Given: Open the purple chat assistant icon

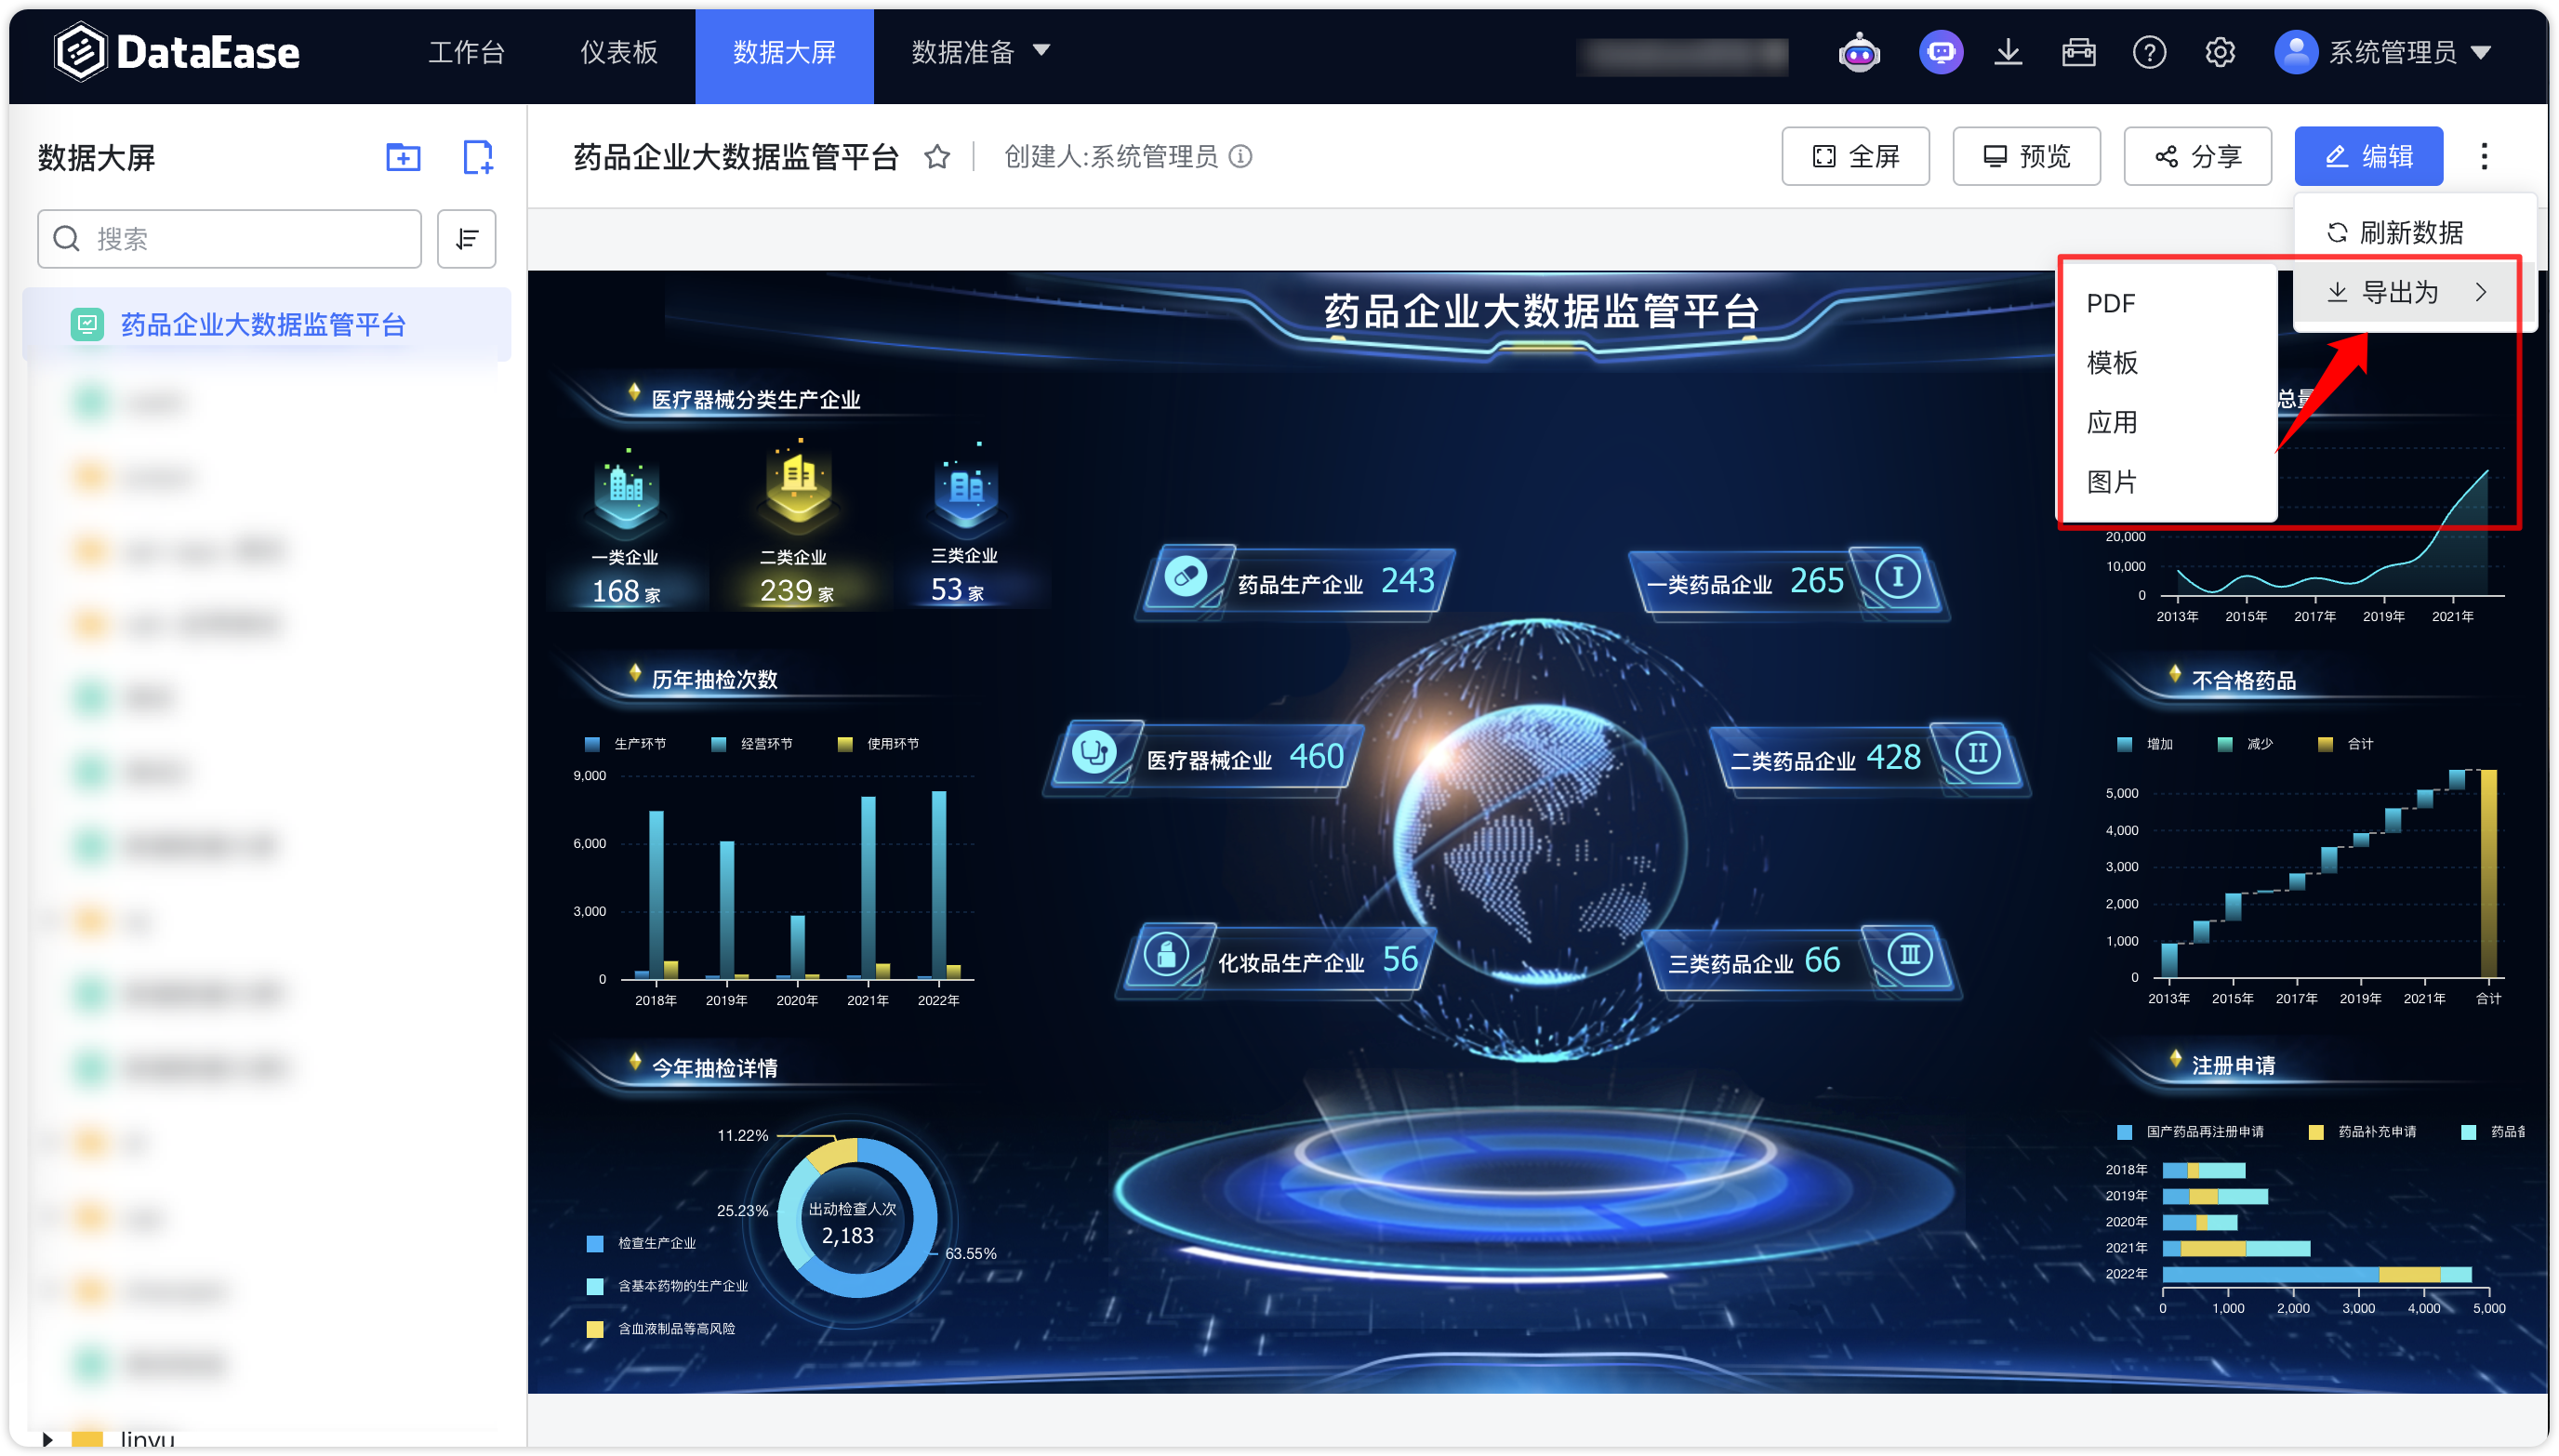Looking at the screenshot, I should pyautogui.click(x=1940, y=52).
